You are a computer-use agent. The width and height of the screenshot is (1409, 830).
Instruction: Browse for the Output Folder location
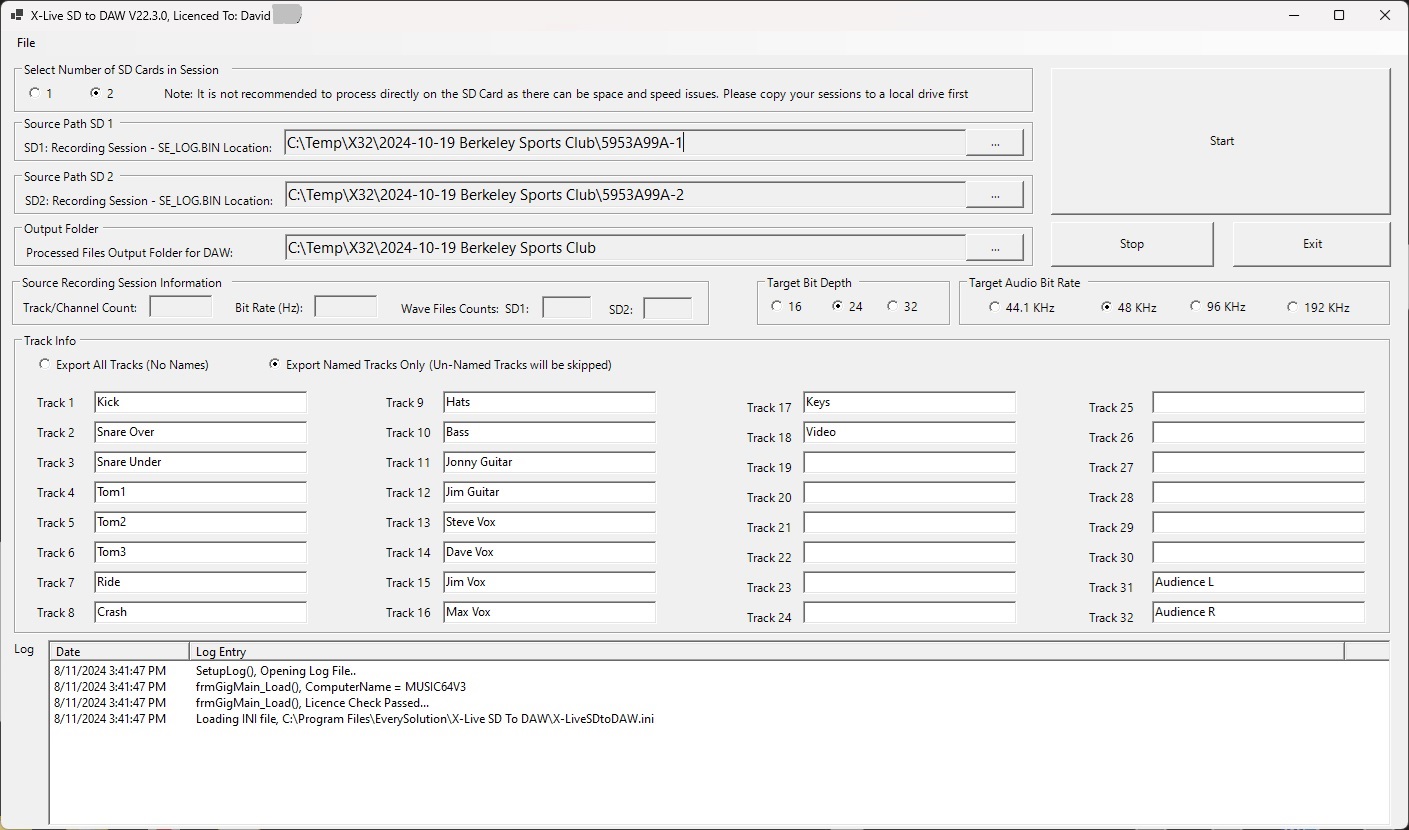[x=994, y=247]
